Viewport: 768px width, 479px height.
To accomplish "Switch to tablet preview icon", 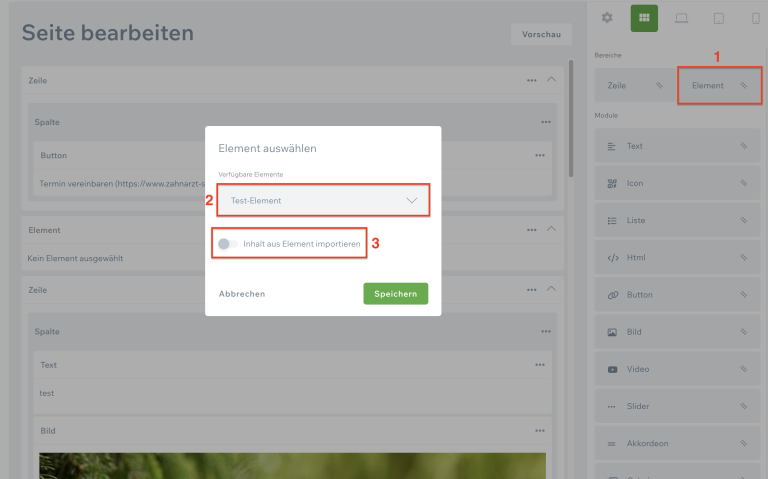I will pyautogui.click(x=718, y=18).
